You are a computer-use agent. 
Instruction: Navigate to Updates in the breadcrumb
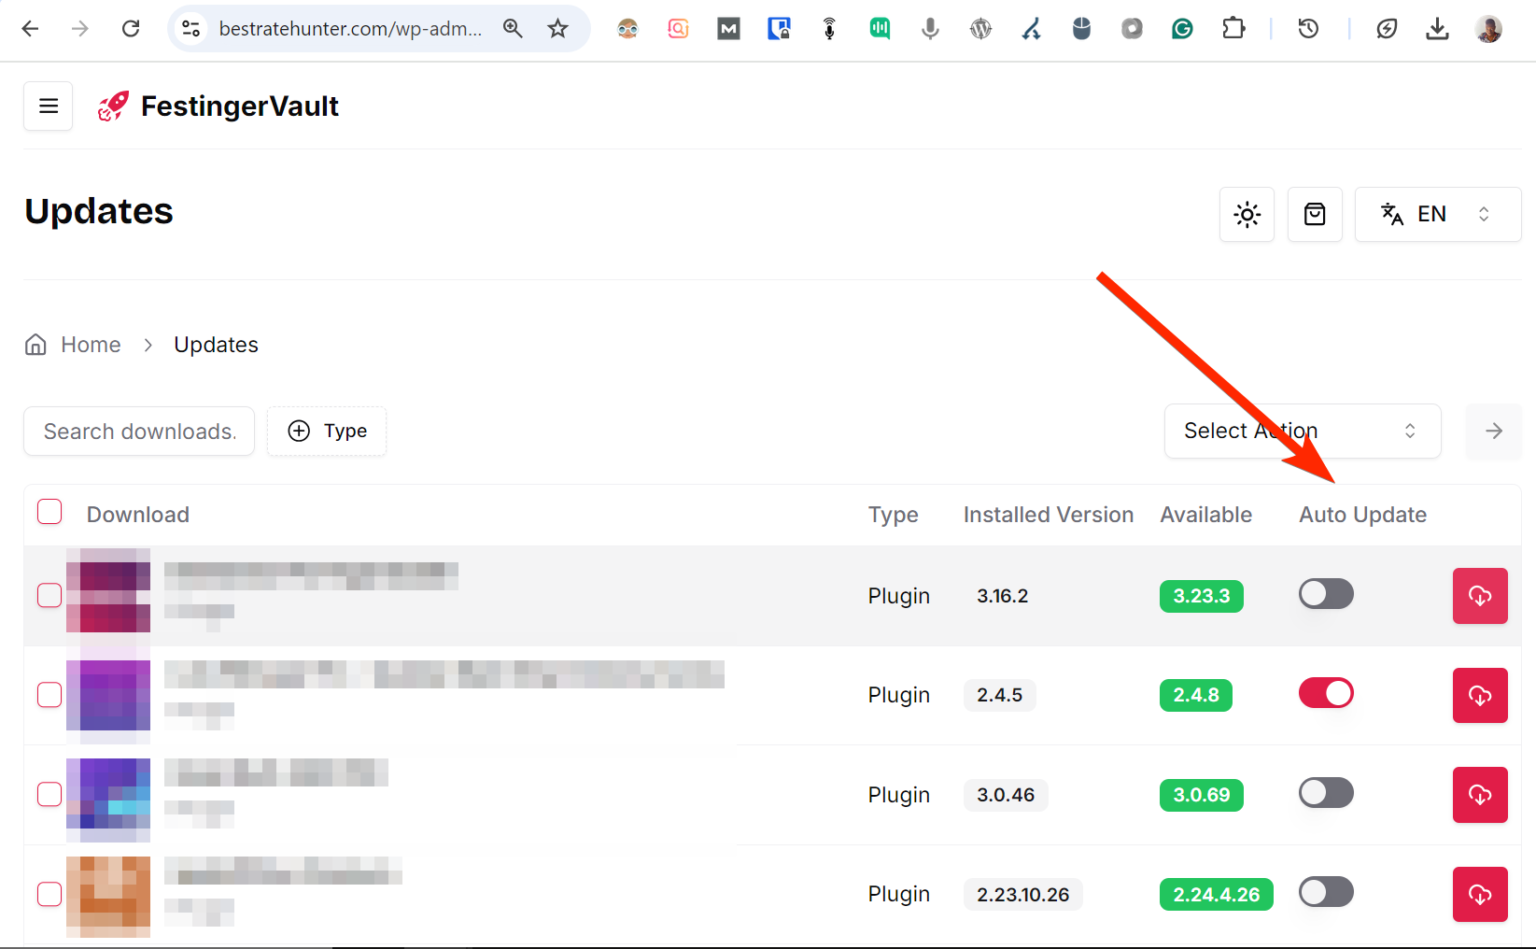(x=216, y=344)
